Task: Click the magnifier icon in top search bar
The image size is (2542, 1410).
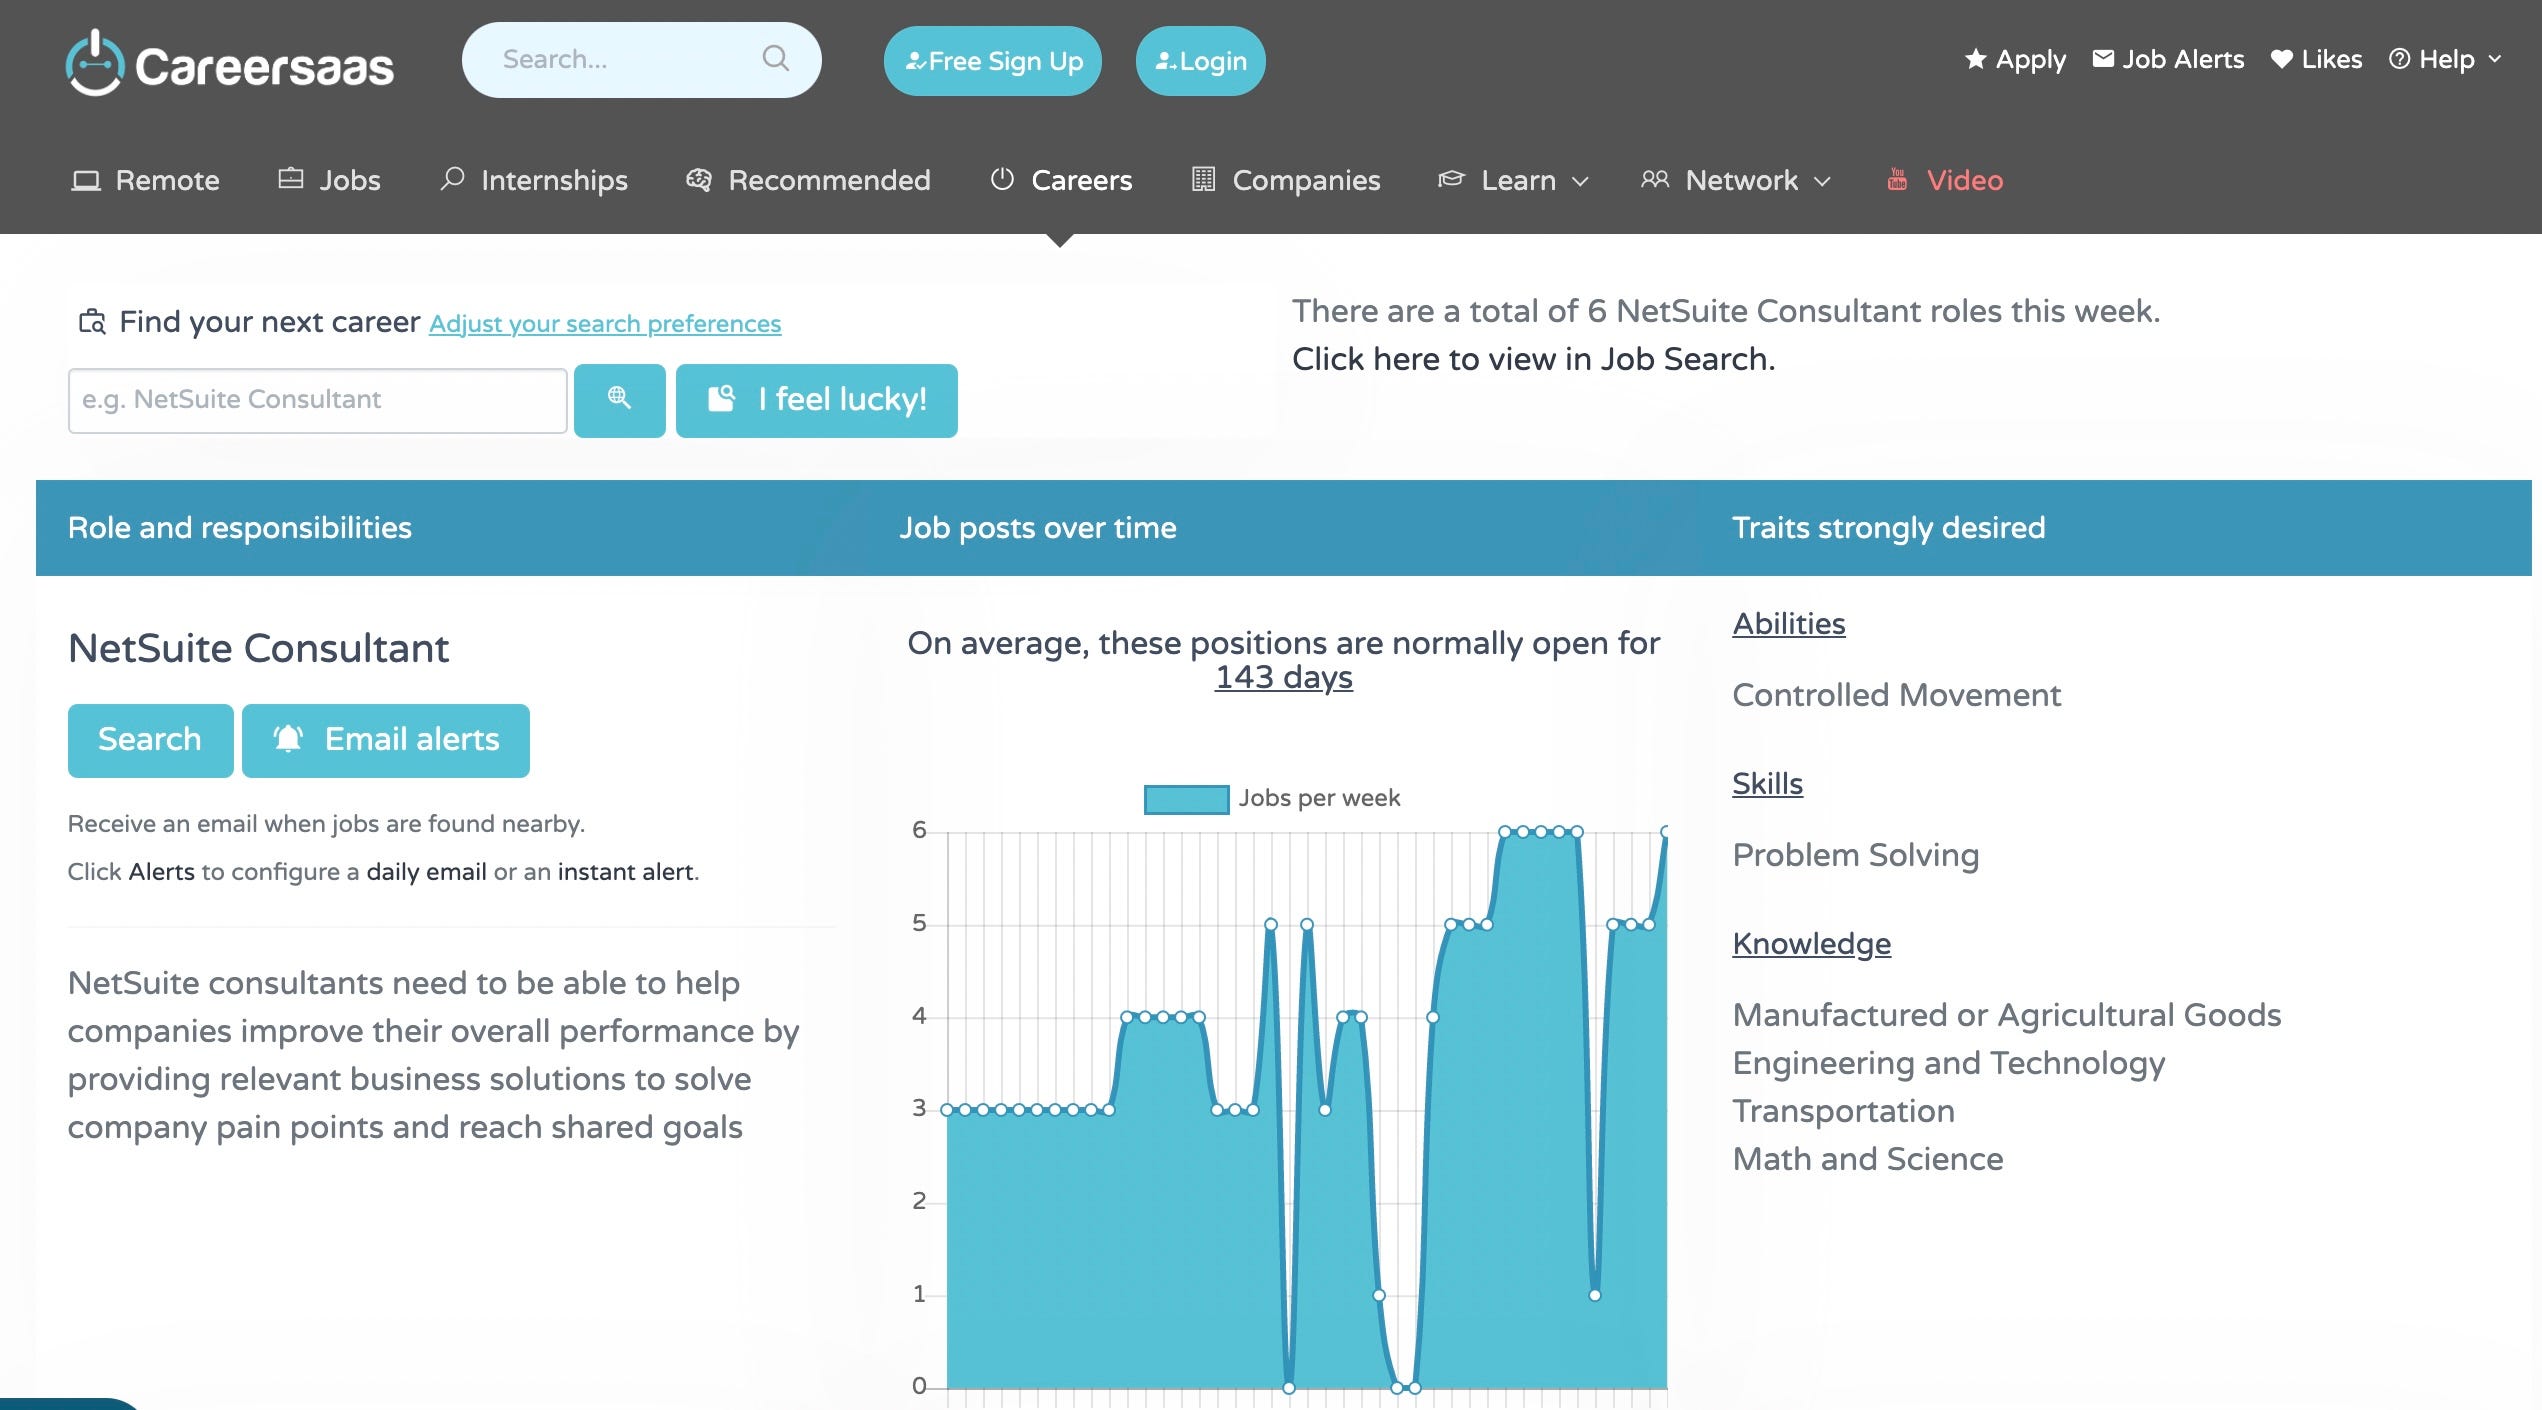Action: [775, 59]
